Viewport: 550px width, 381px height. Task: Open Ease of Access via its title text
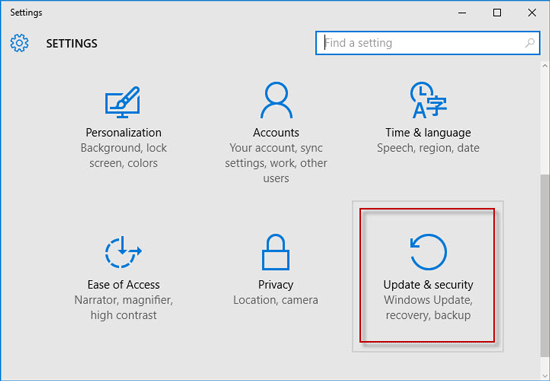123,285
